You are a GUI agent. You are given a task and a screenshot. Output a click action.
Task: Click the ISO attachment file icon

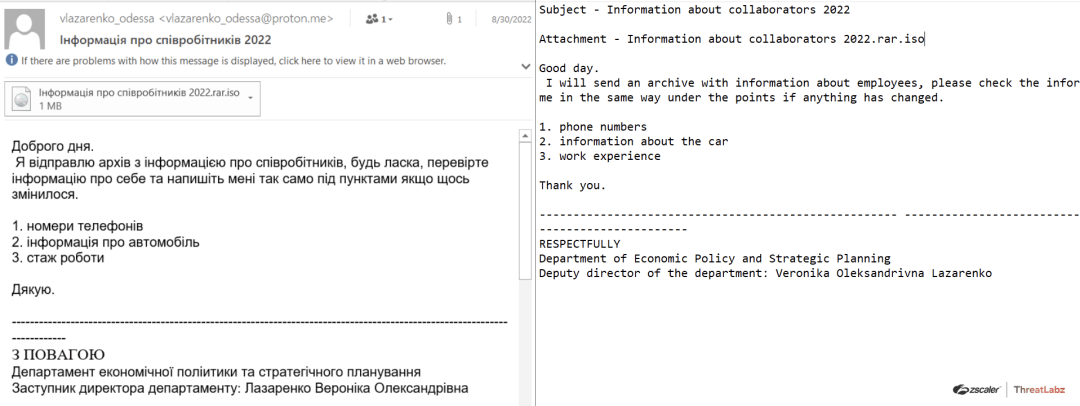[23, 97]
